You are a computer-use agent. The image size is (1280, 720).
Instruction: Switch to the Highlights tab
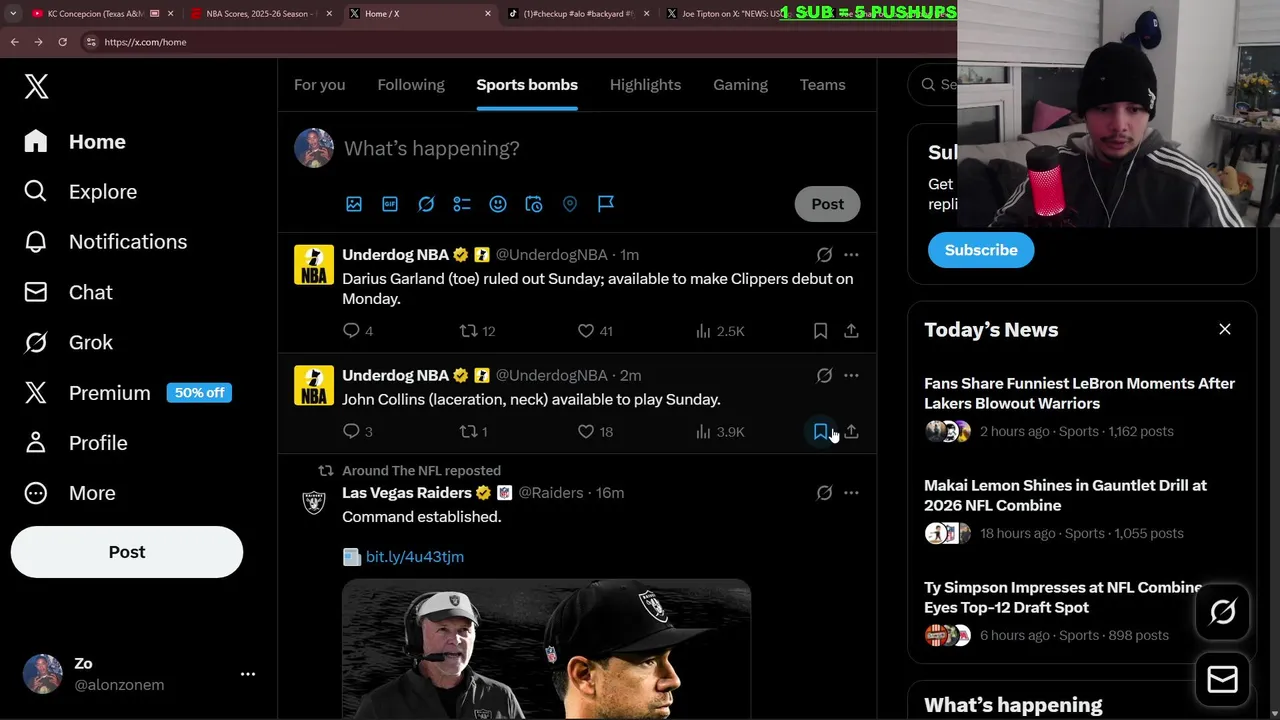[645, 85]
